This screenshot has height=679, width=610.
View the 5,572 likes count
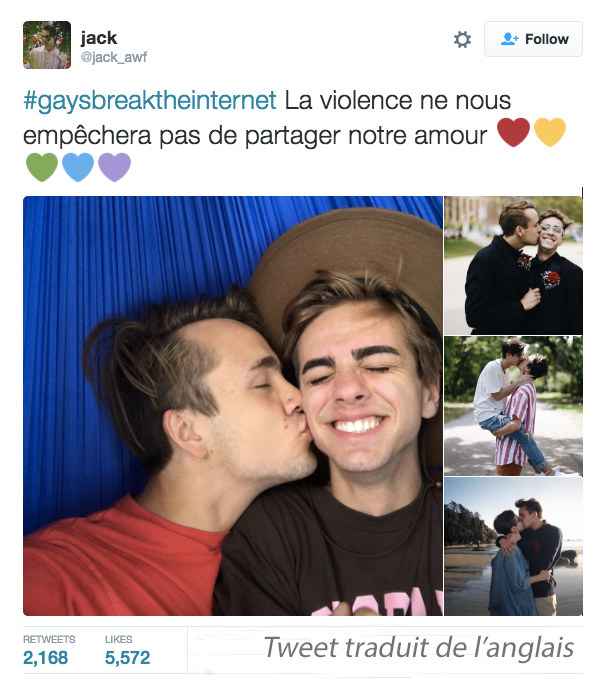(x=127, y=658)
